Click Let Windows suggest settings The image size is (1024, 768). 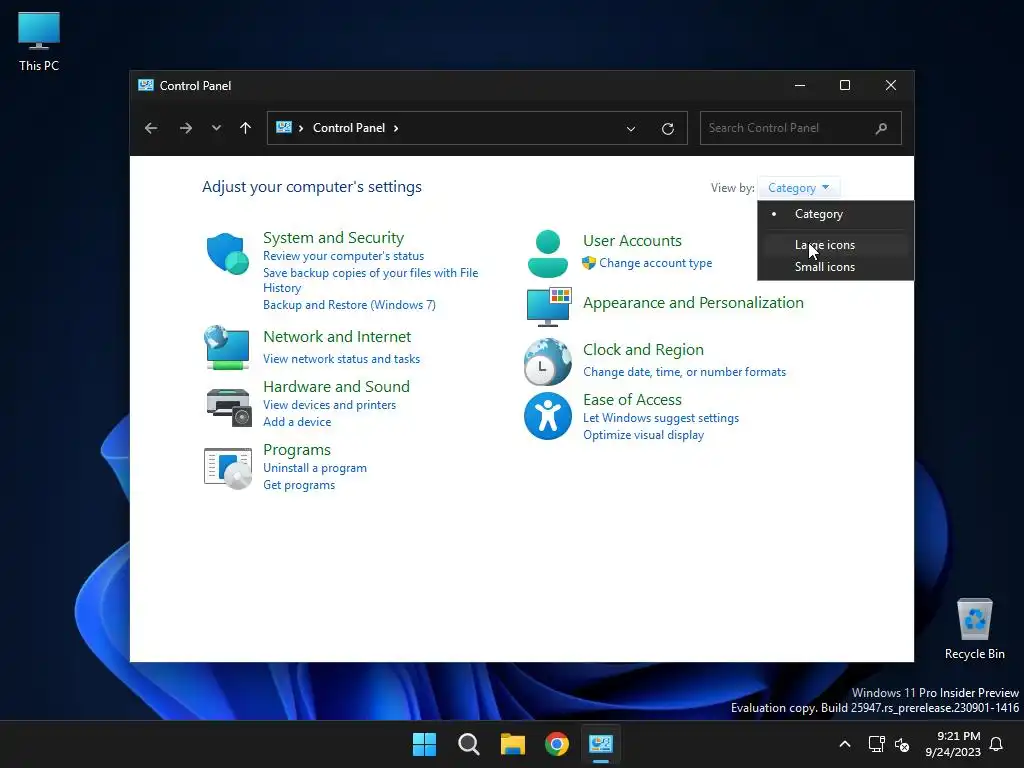pos(661,418)
